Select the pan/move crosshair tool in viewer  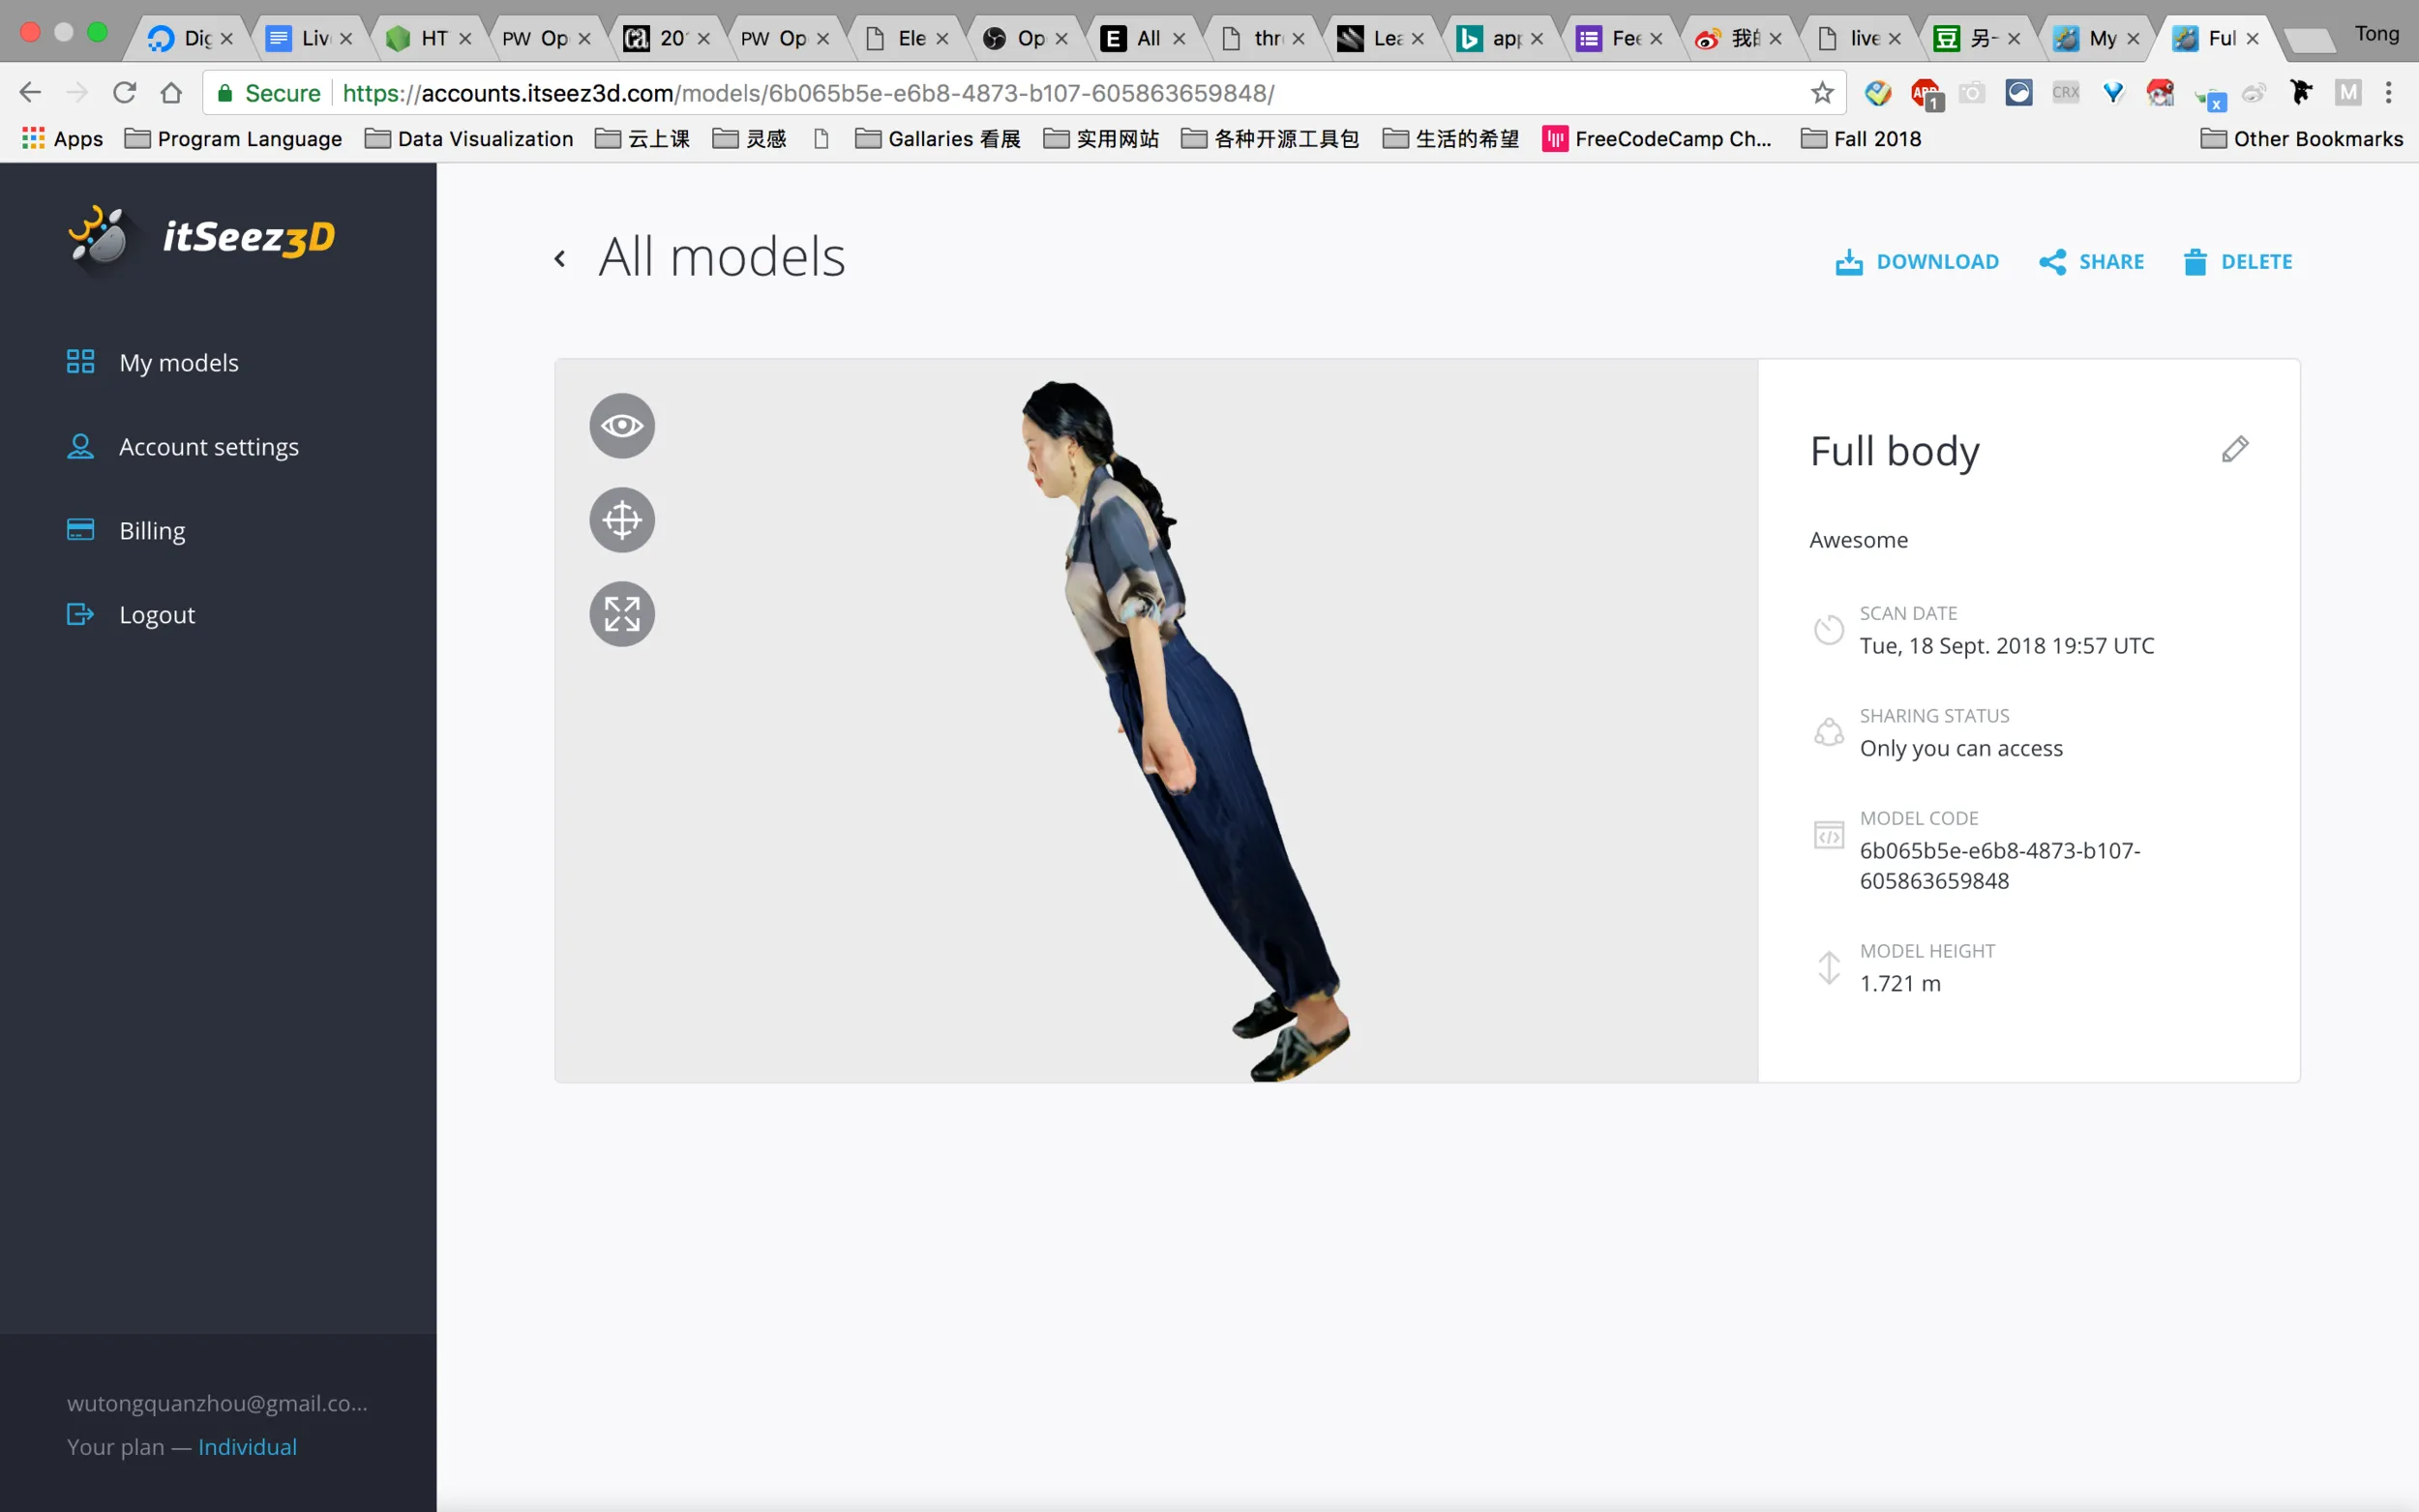click(622, 520)
